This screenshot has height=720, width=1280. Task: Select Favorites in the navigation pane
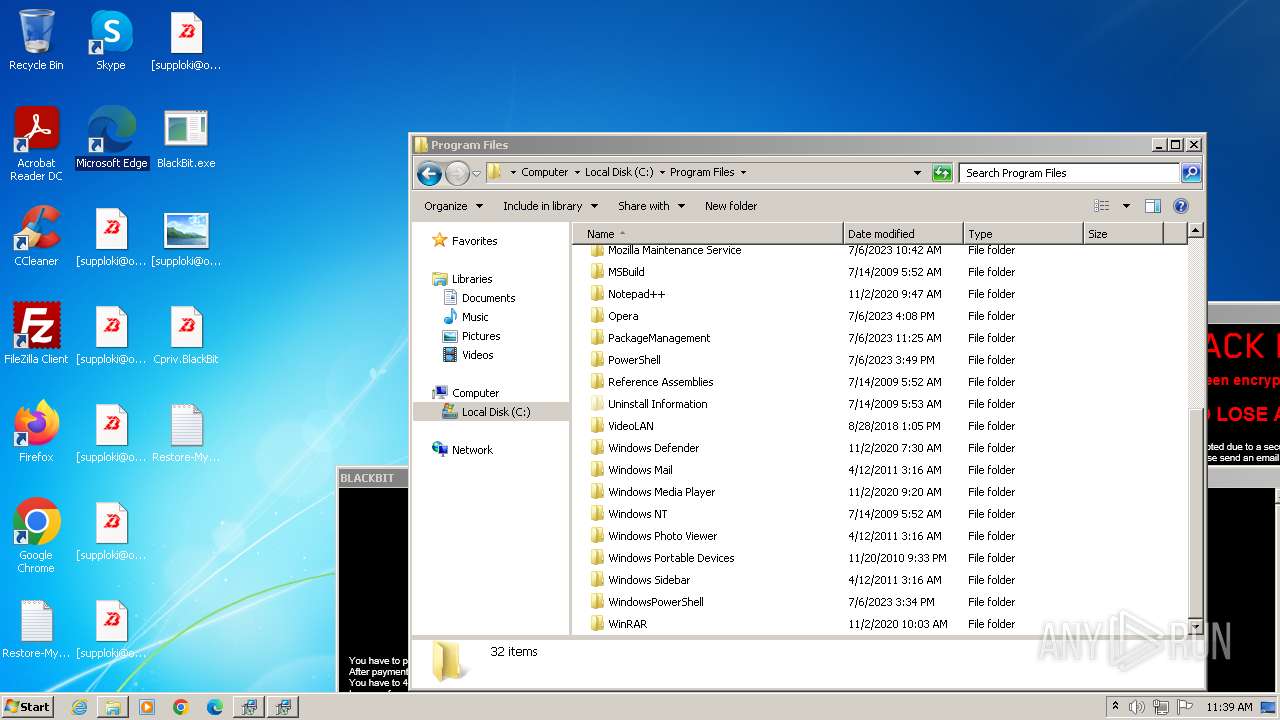point(474,241)
